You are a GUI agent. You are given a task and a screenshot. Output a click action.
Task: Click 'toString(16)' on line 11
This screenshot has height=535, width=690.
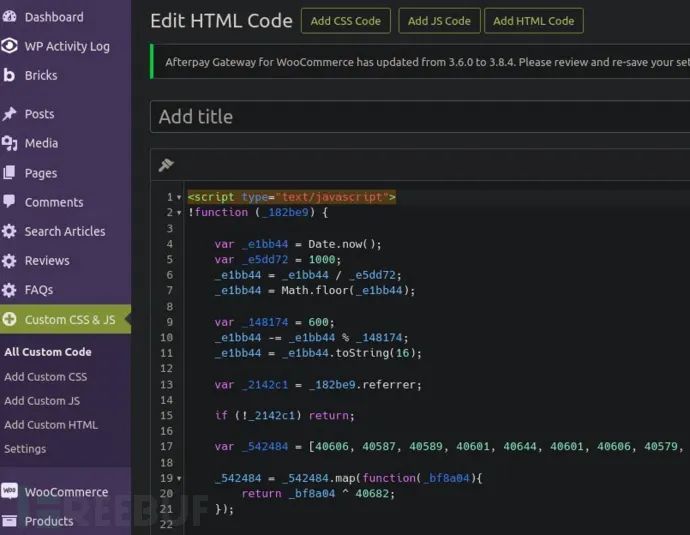click(376, 353)
